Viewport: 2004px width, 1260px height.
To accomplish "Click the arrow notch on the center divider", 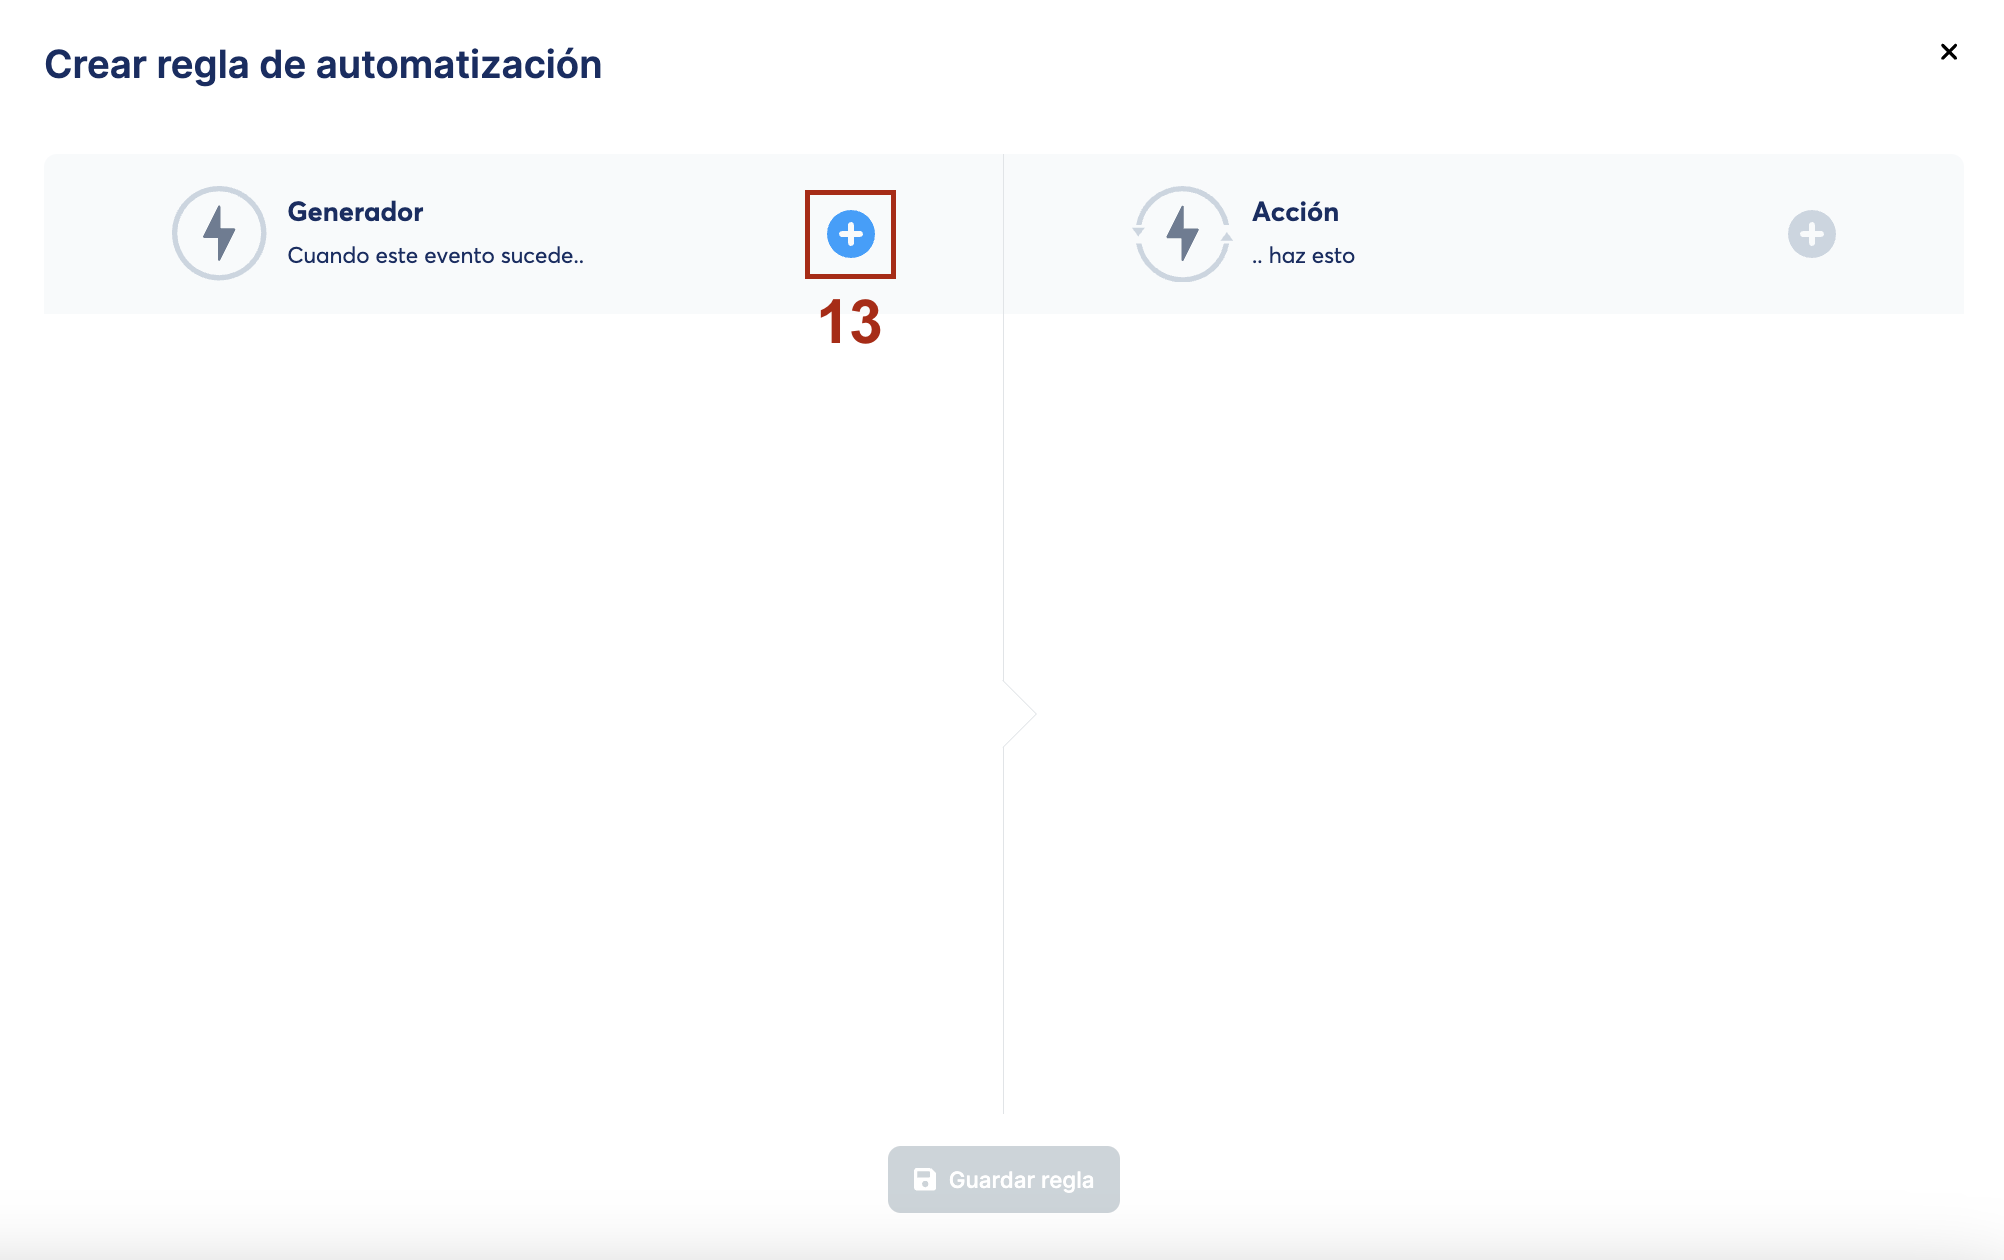I will click(x=1020, y=714).
